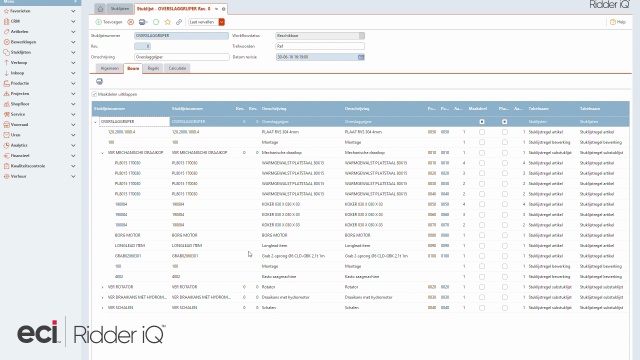640x360 pixels.
Task: Expand the Stuklijsten sidebar chevron
Action: tap(73, 52)
